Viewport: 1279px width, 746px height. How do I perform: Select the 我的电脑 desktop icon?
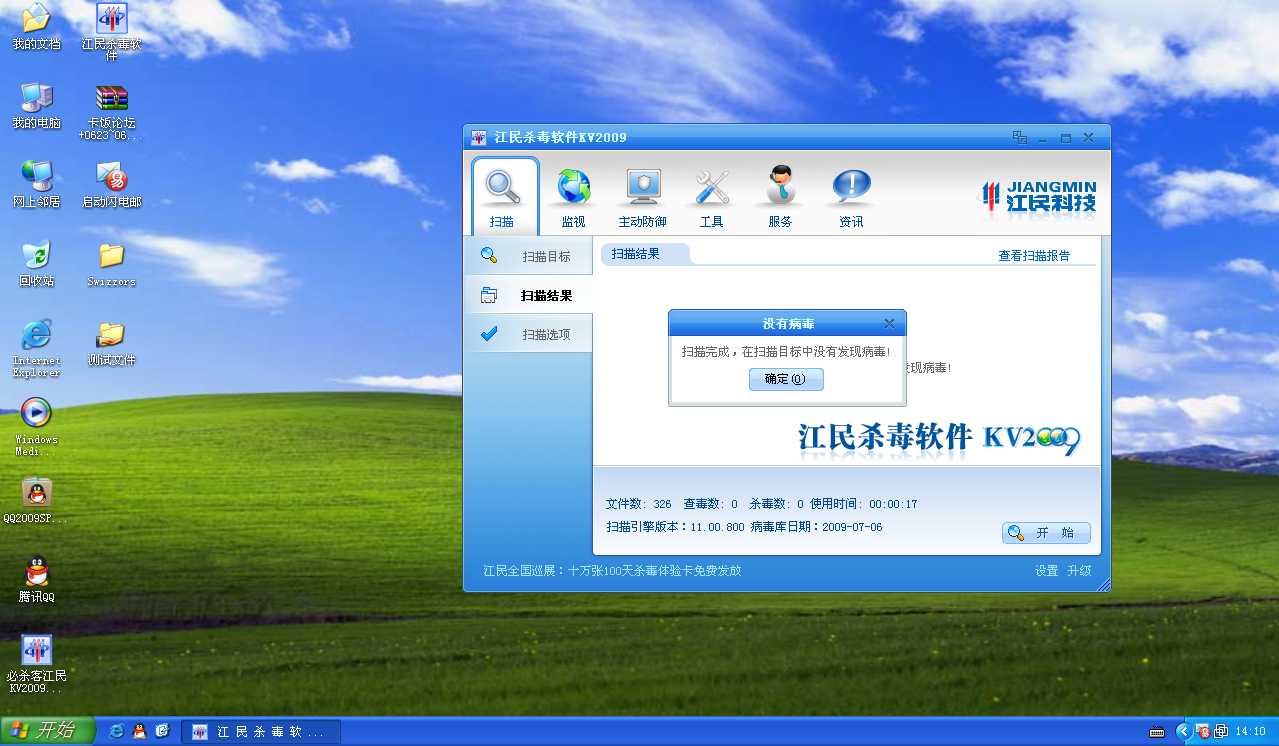click(x=36, y=106)
